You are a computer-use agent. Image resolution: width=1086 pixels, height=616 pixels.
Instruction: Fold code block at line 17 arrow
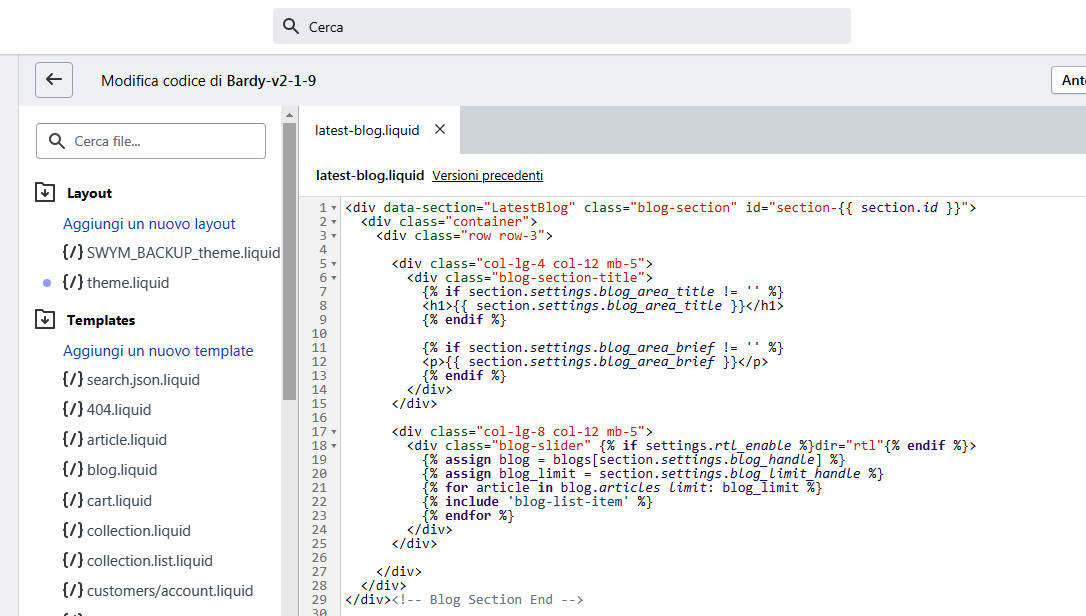[x=334, y=432]
